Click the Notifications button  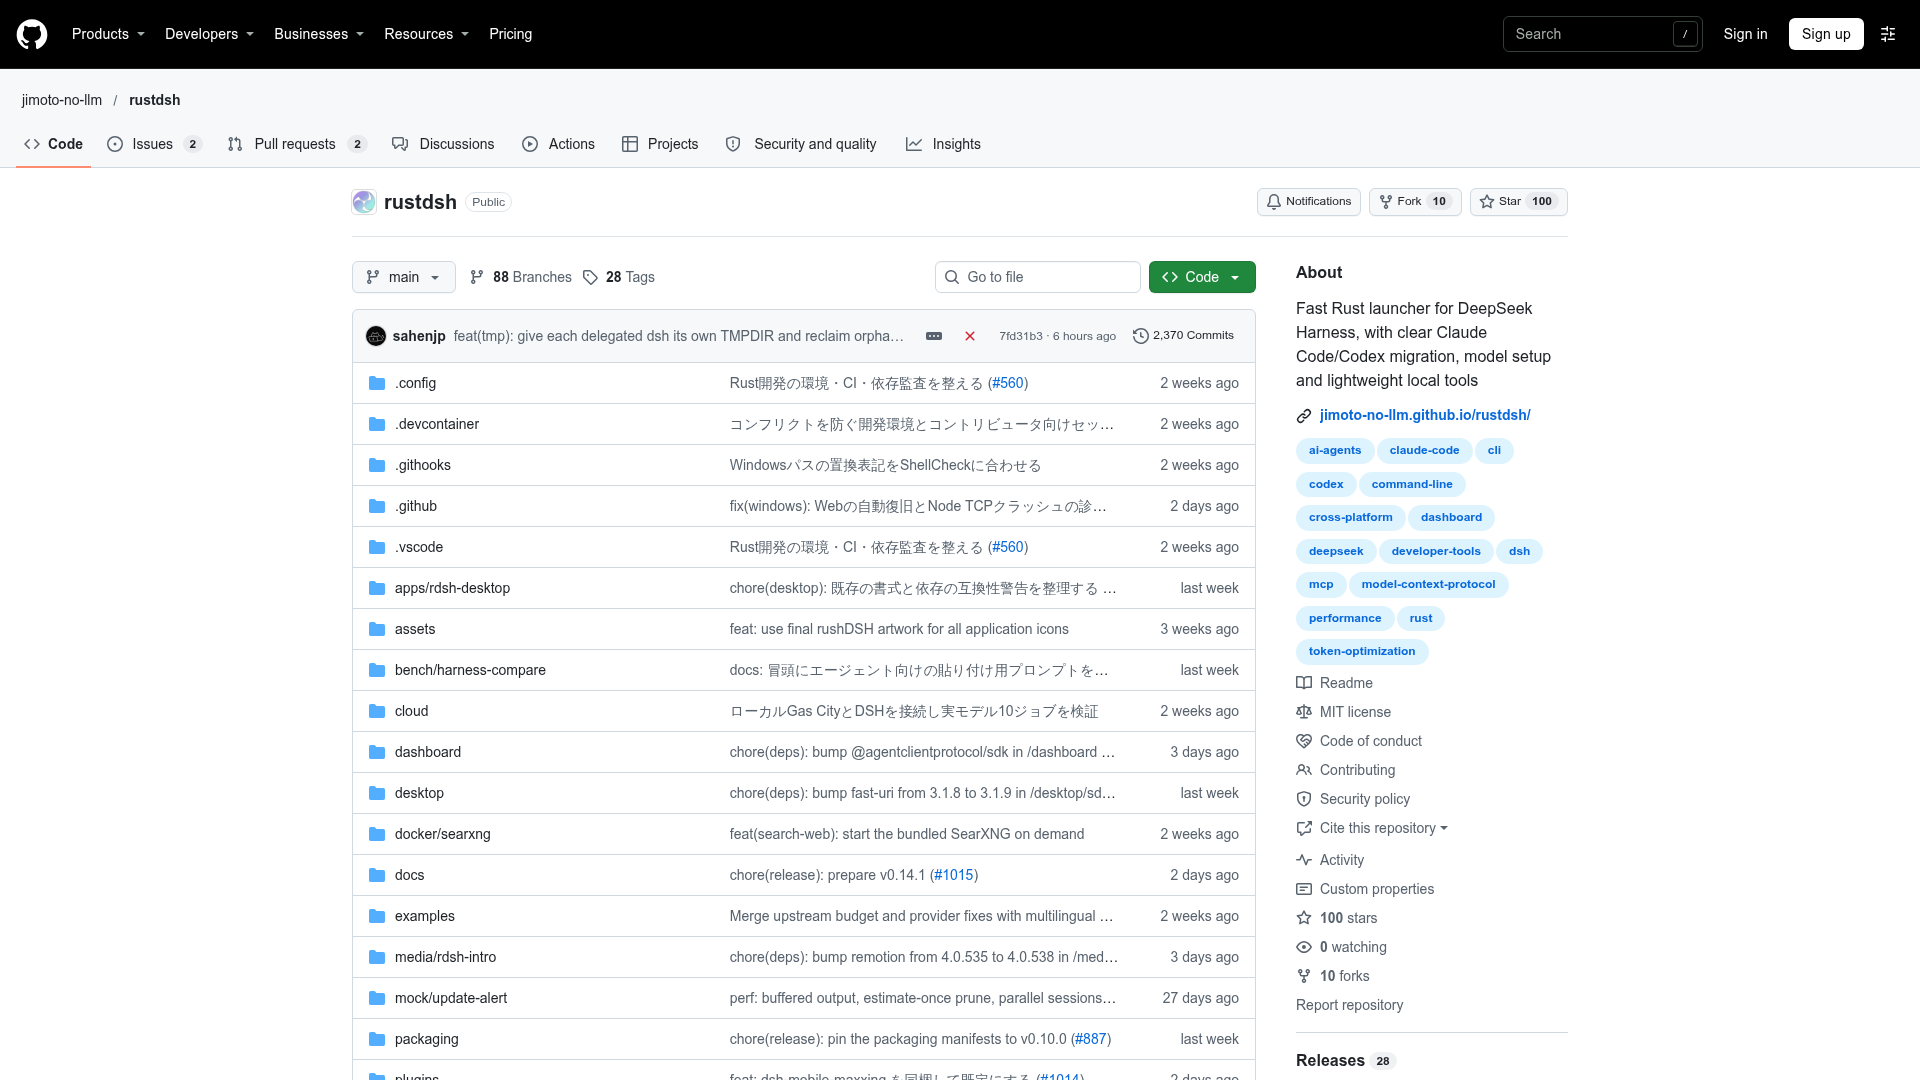click(x=1308, y=202)
